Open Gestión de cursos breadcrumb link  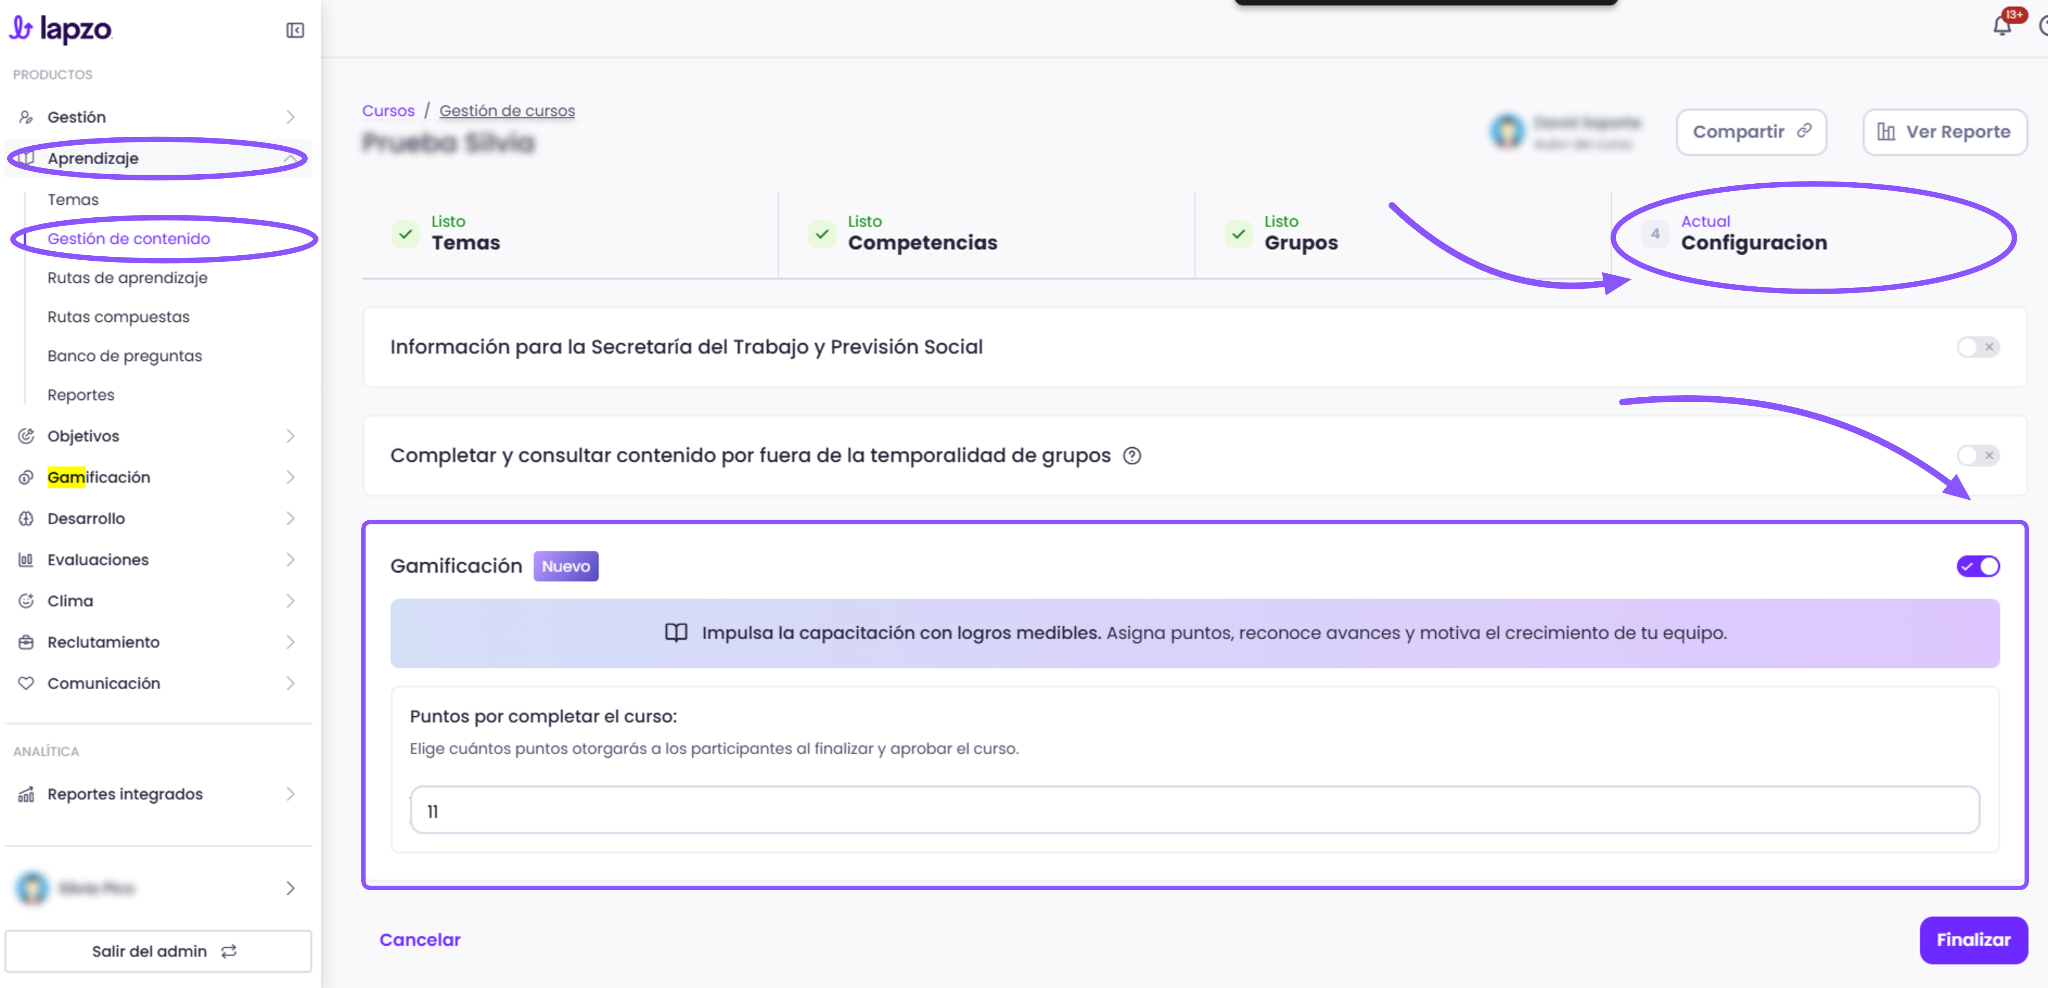click(507, 111)
